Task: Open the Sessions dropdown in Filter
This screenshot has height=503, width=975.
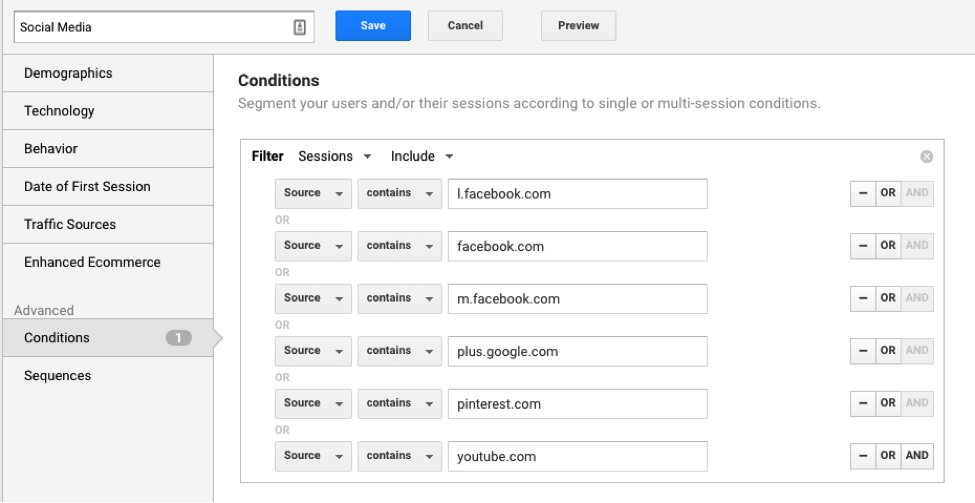Action: point(335,157)
